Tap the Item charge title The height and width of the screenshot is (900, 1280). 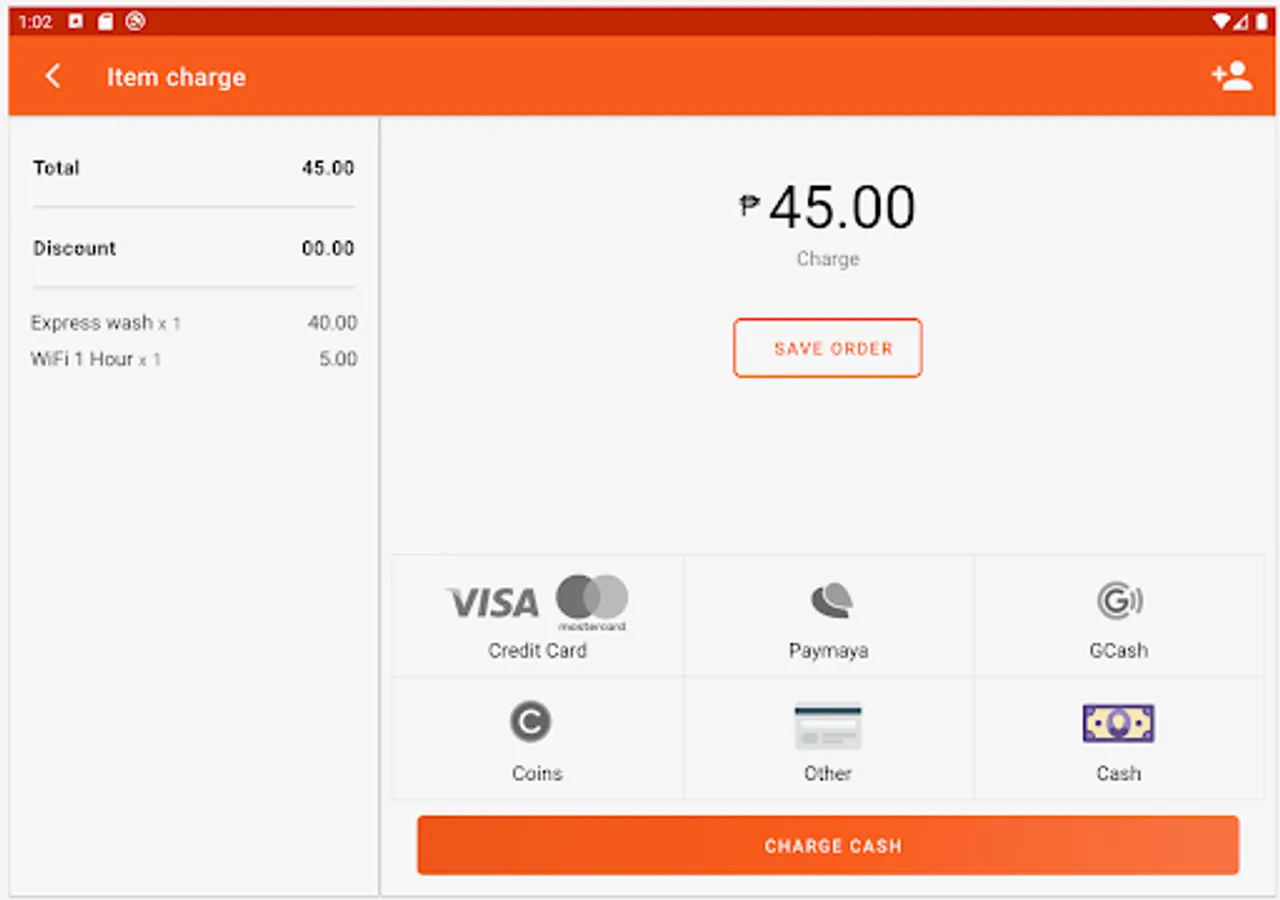[176, 77]
